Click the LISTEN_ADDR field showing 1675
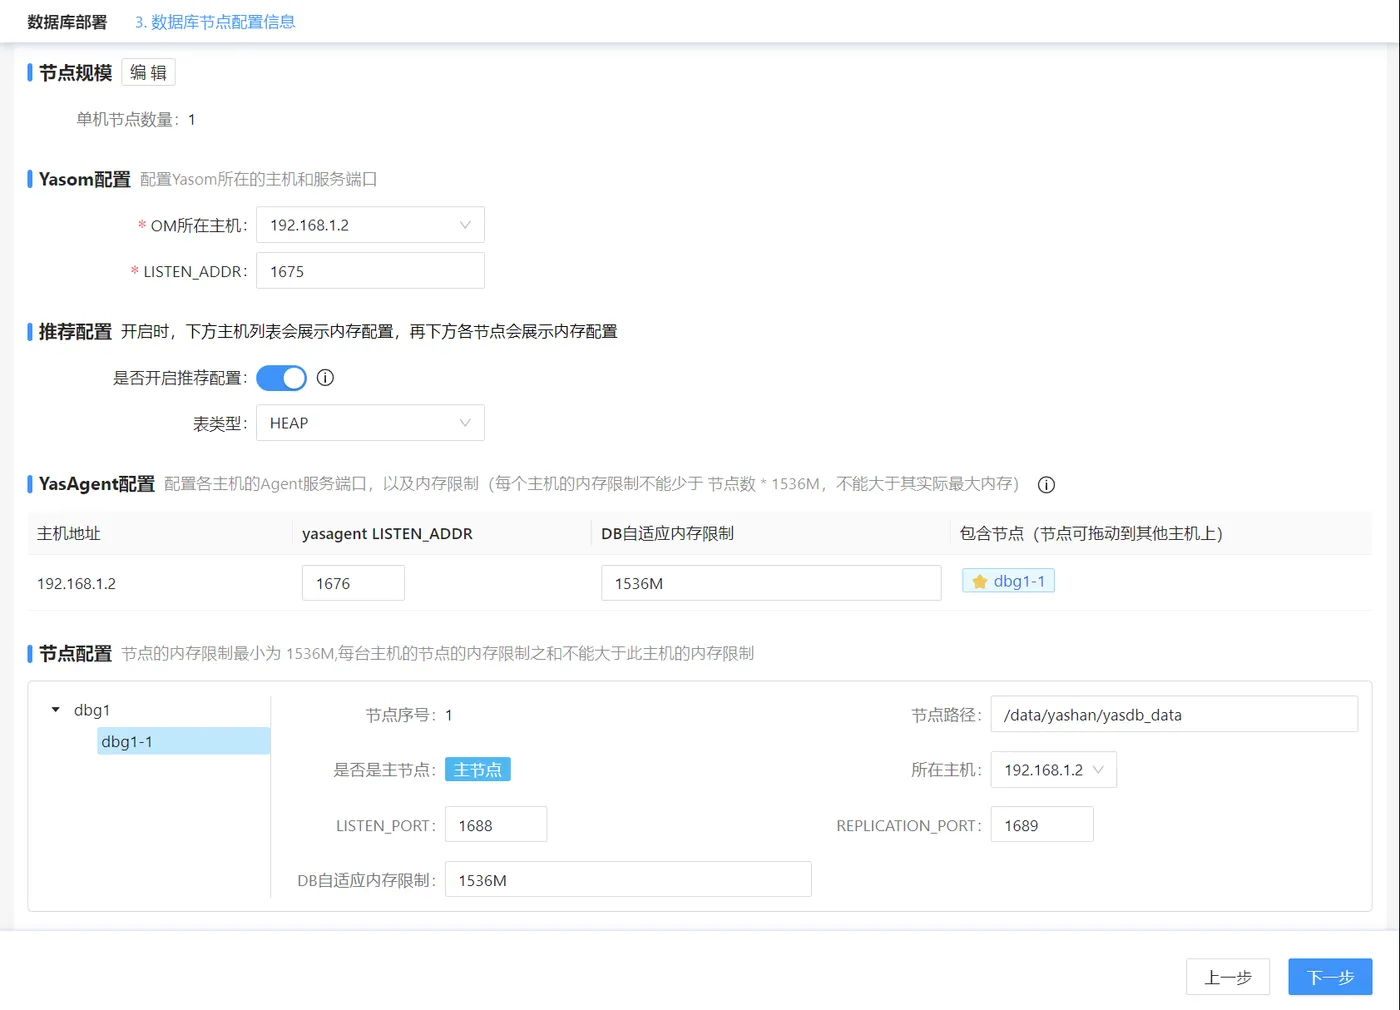Screen dimensions: 1400x1010 coord(370,270)
